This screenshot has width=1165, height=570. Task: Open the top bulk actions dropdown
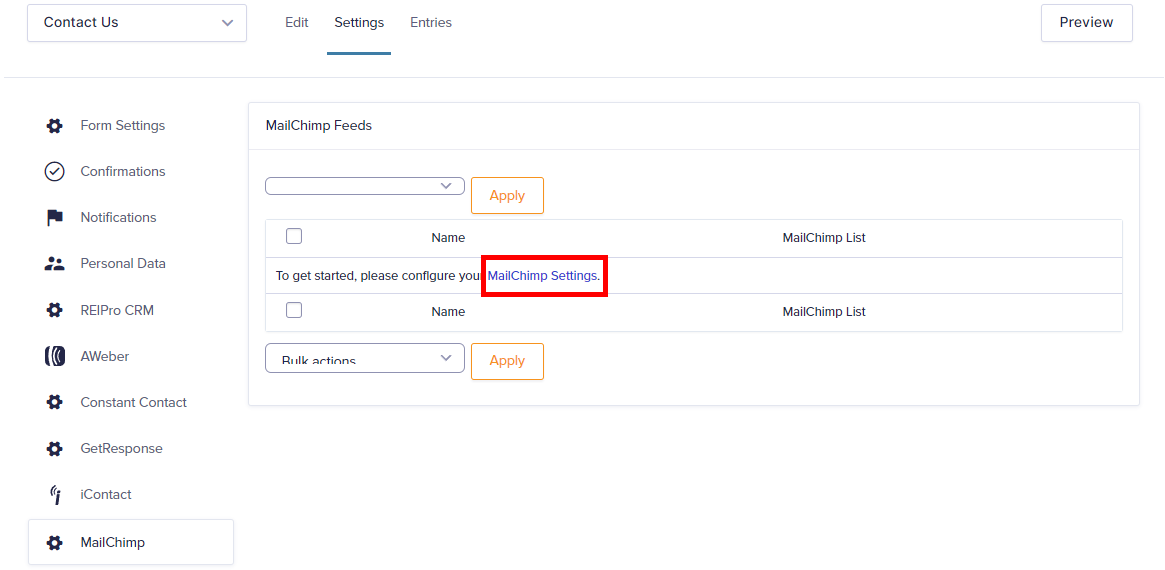pyautogui.click(x=365, y=186)
